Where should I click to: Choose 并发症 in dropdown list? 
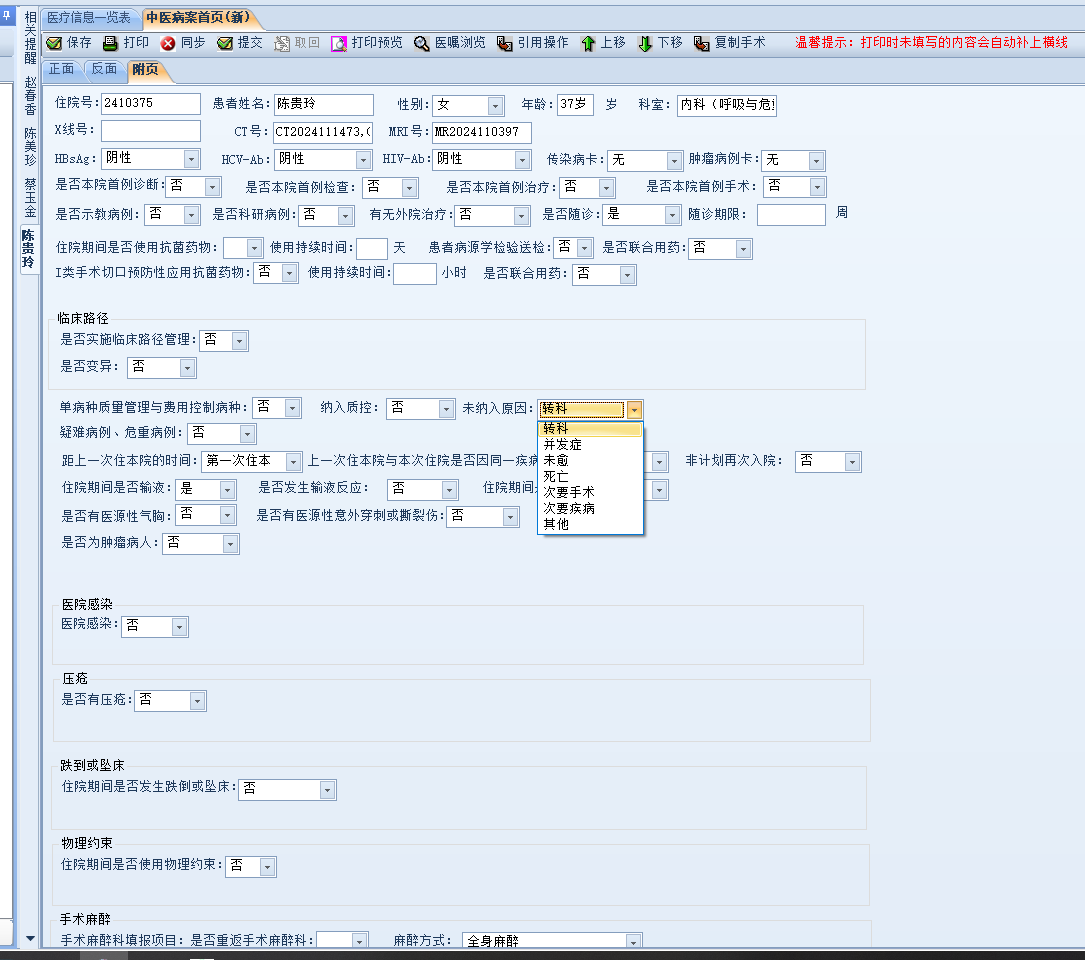coord(590,444)
